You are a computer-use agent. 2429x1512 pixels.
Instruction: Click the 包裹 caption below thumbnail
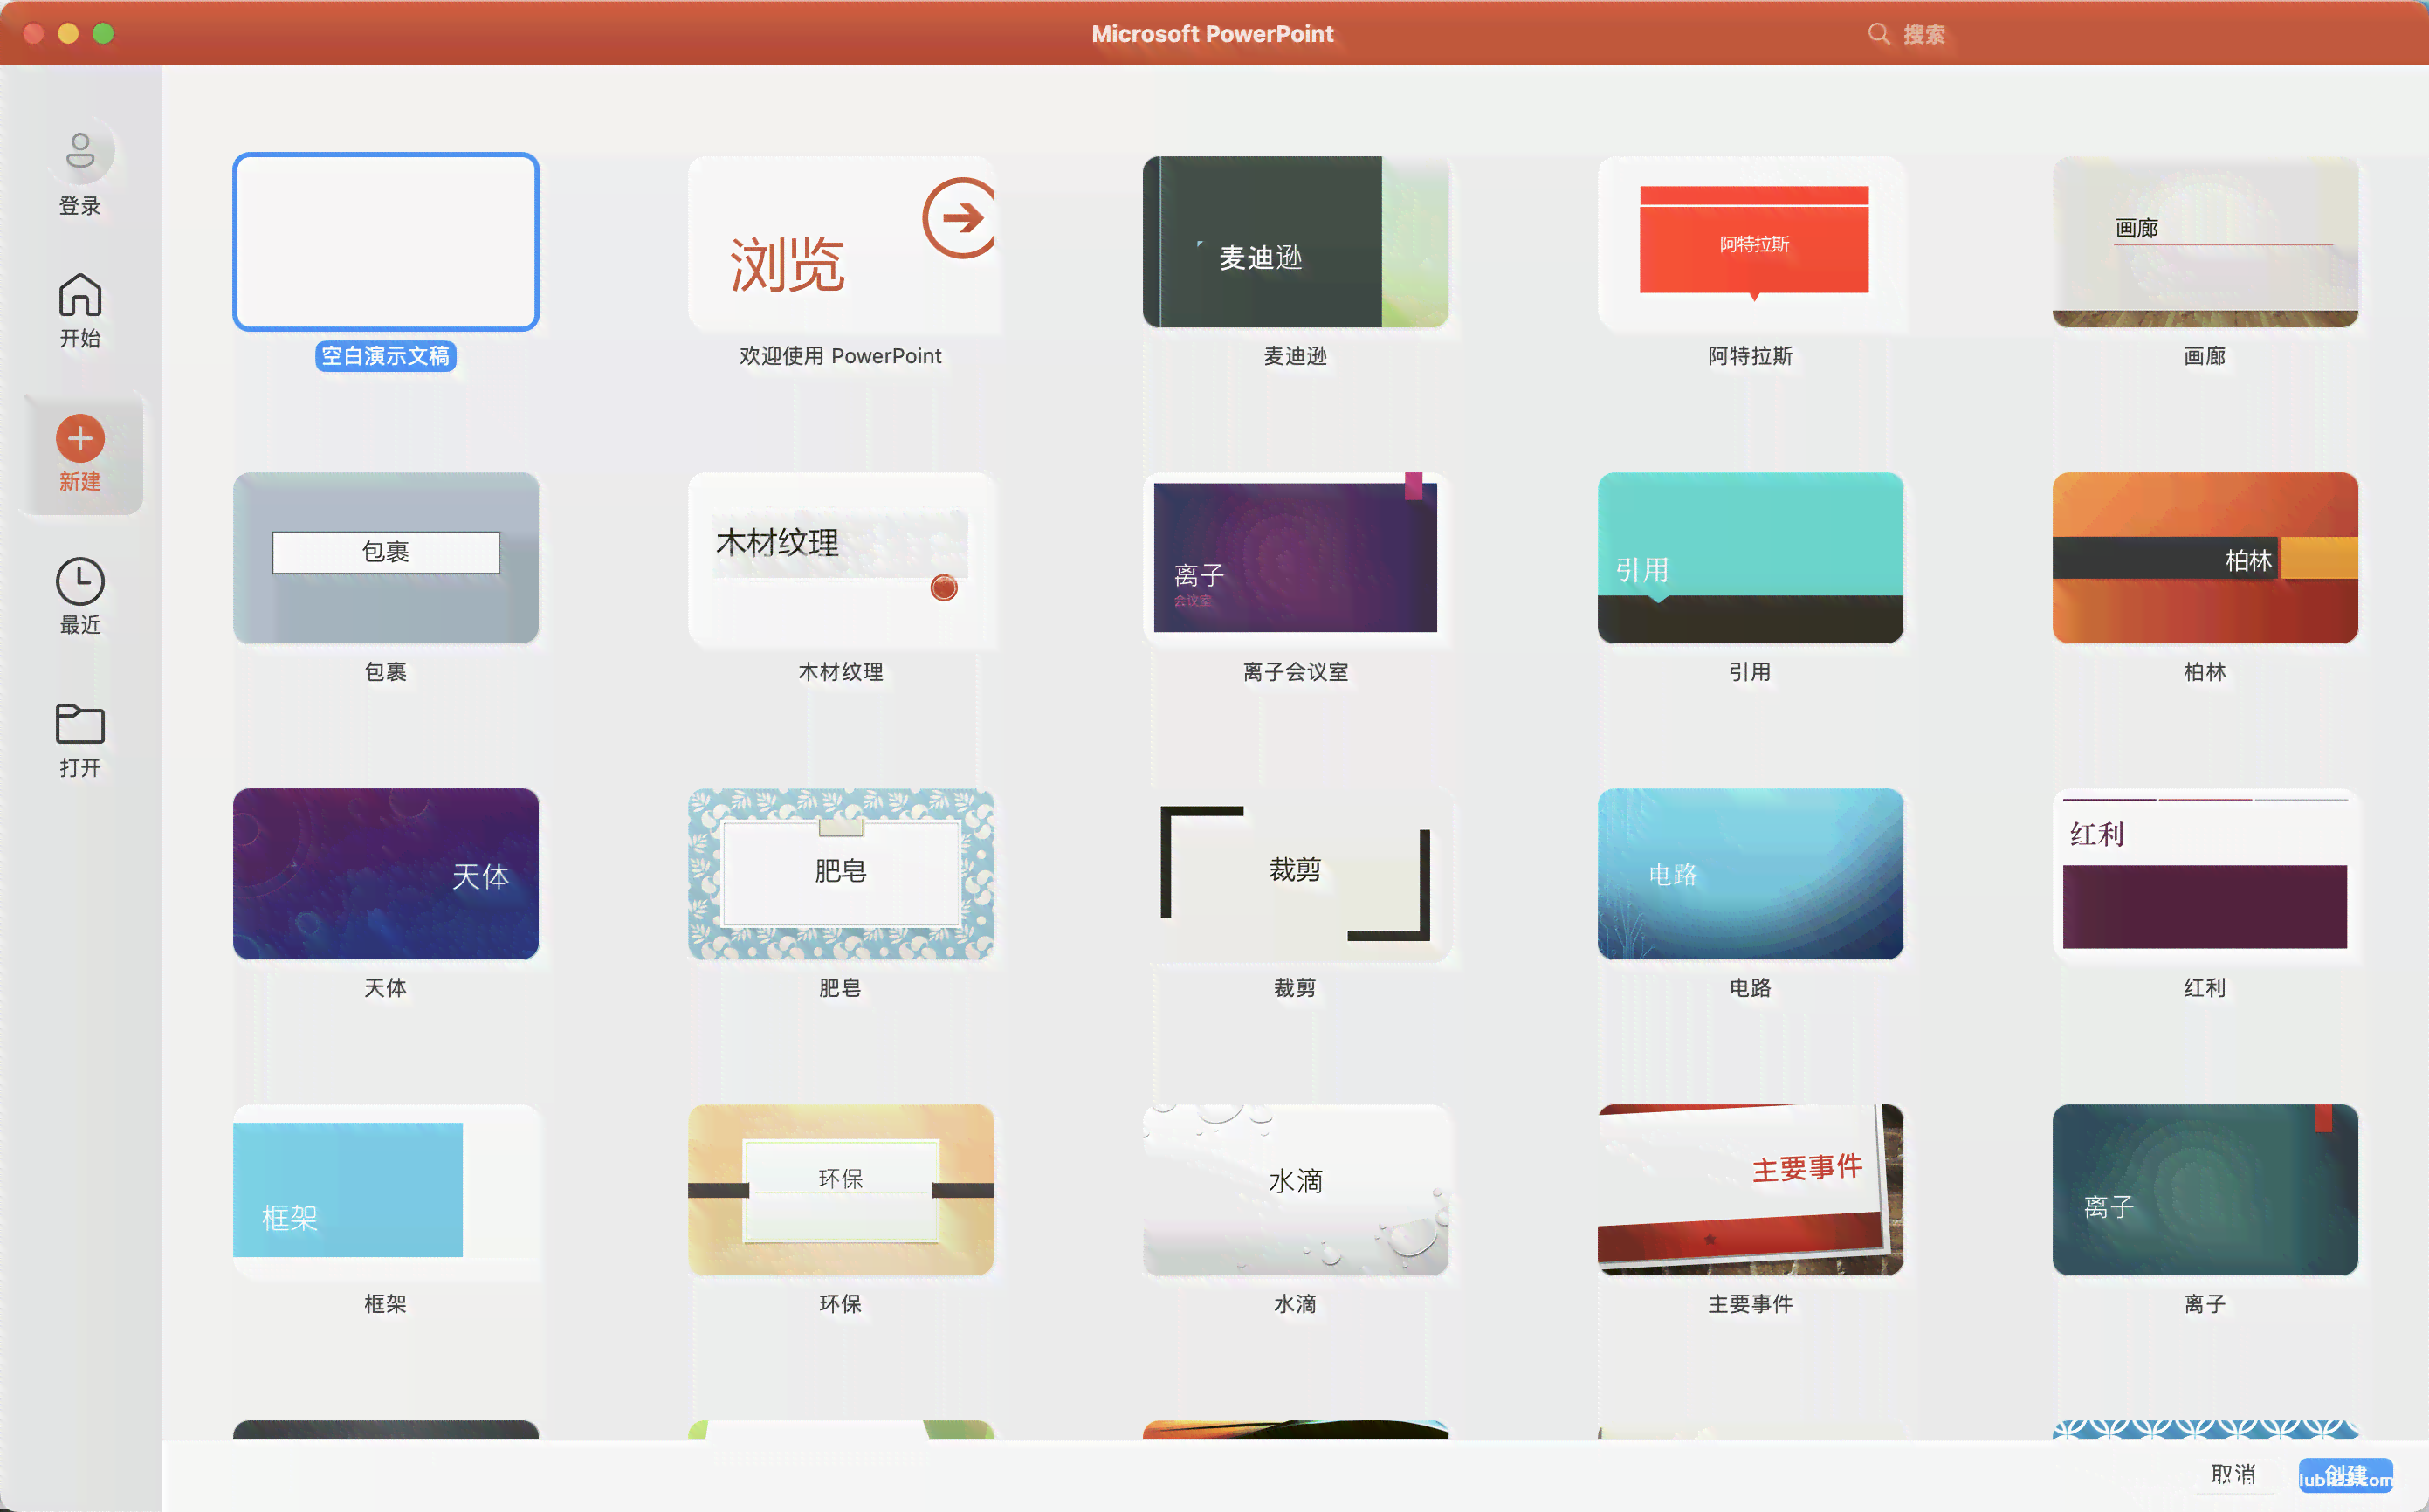[386, 672]
